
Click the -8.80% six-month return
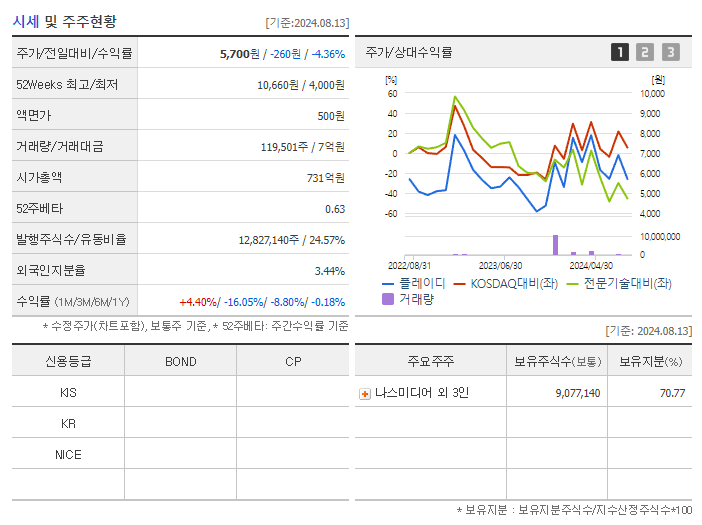287,302
